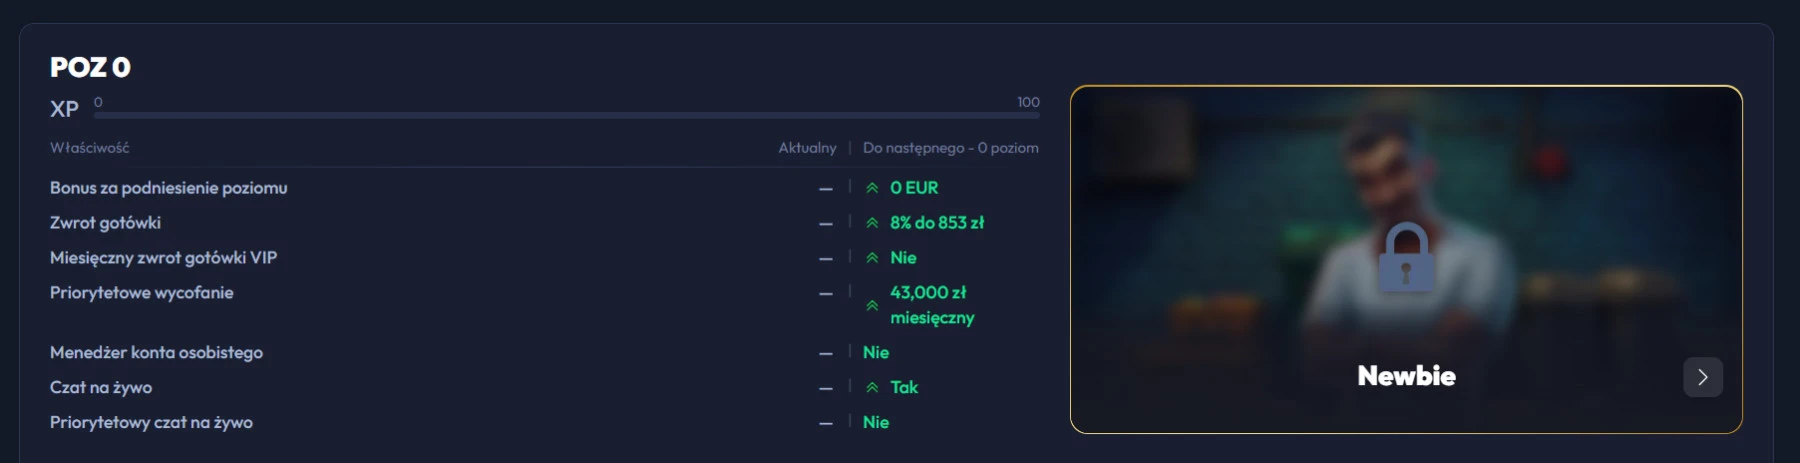Click Priorytetowy czat na żywo label
1800x463 pixels.
(151, 423)
